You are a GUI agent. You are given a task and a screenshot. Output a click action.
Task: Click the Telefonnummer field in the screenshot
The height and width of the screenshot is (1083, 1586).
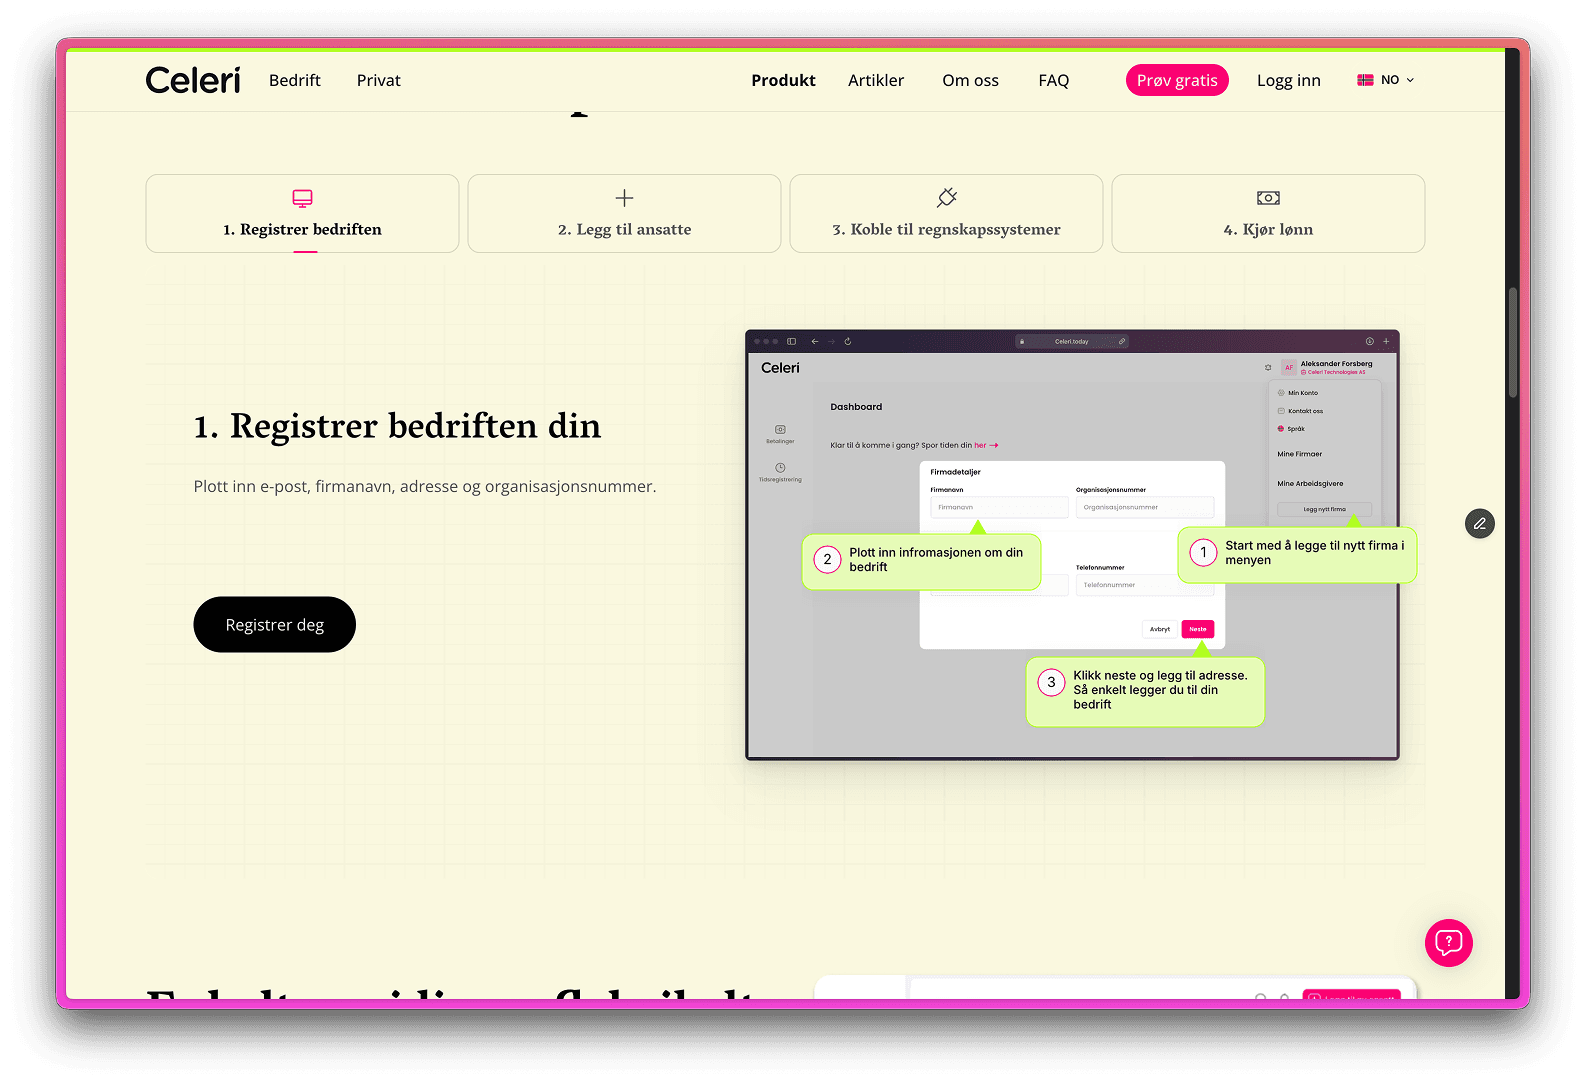1145,585
